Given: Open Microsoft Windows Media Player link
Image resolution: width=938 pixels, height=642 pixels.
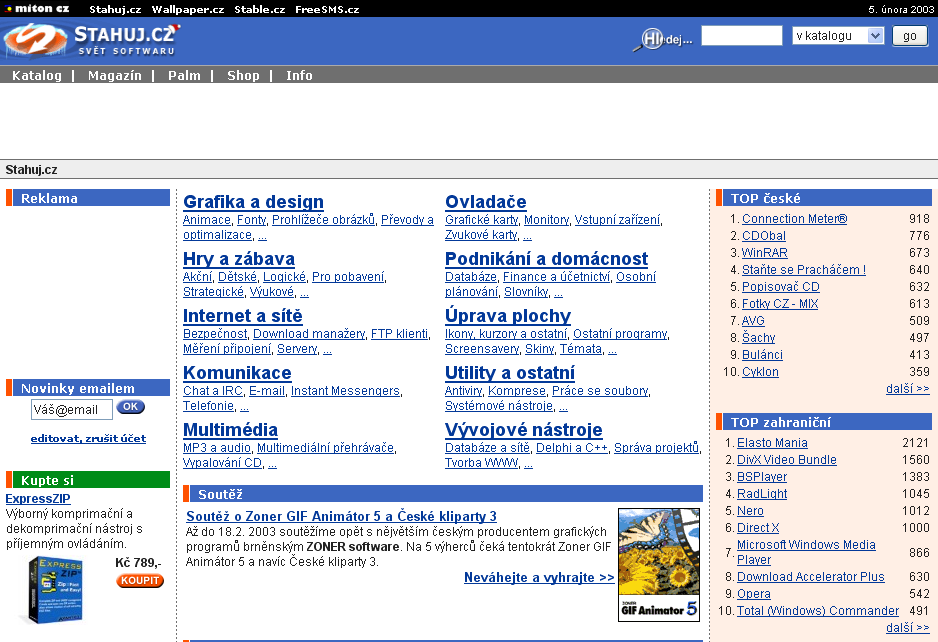Looking at the screenshot, I should (x=806, y=552).
